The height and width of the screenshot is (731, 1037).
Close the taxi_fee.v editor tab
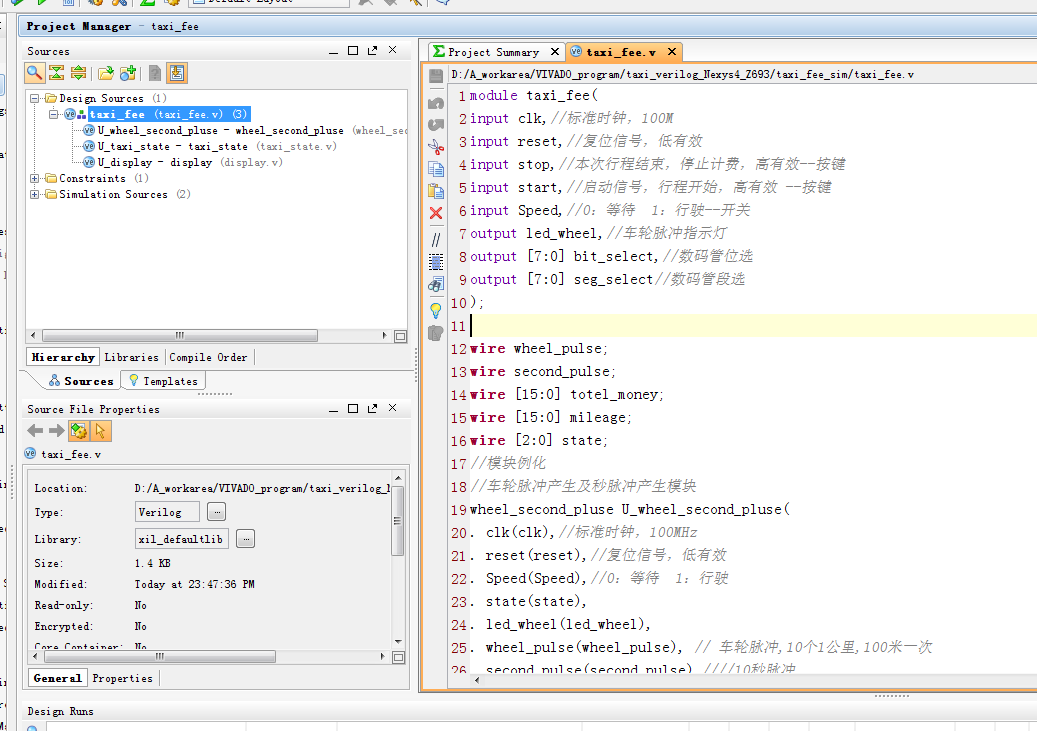tap(672, 52)
